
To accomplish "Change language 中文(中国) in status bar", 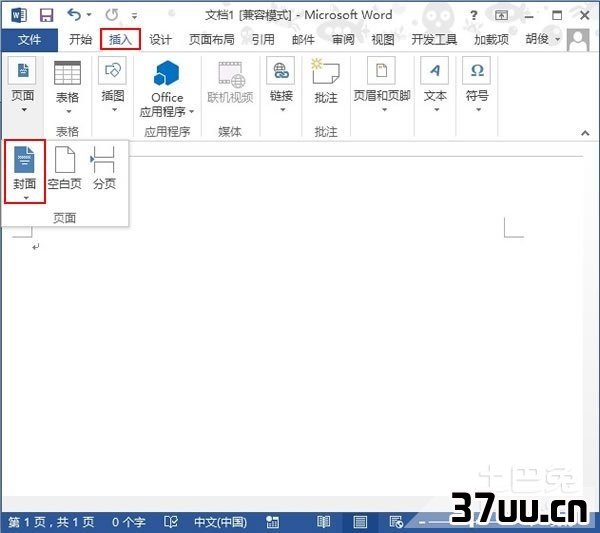I will tap(220, 522).
